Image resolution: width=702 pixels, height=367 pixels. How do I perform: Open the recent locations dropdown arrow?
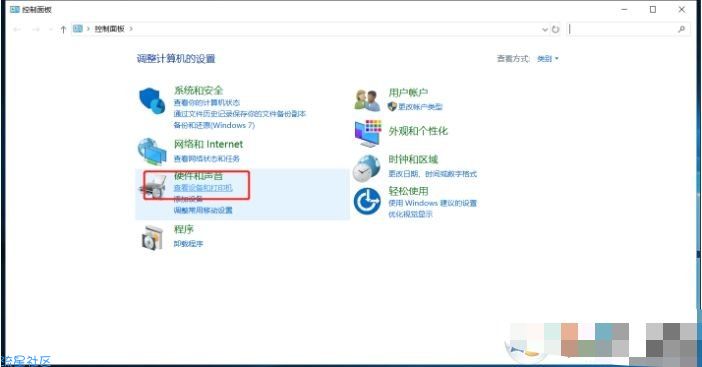(50, 30)
